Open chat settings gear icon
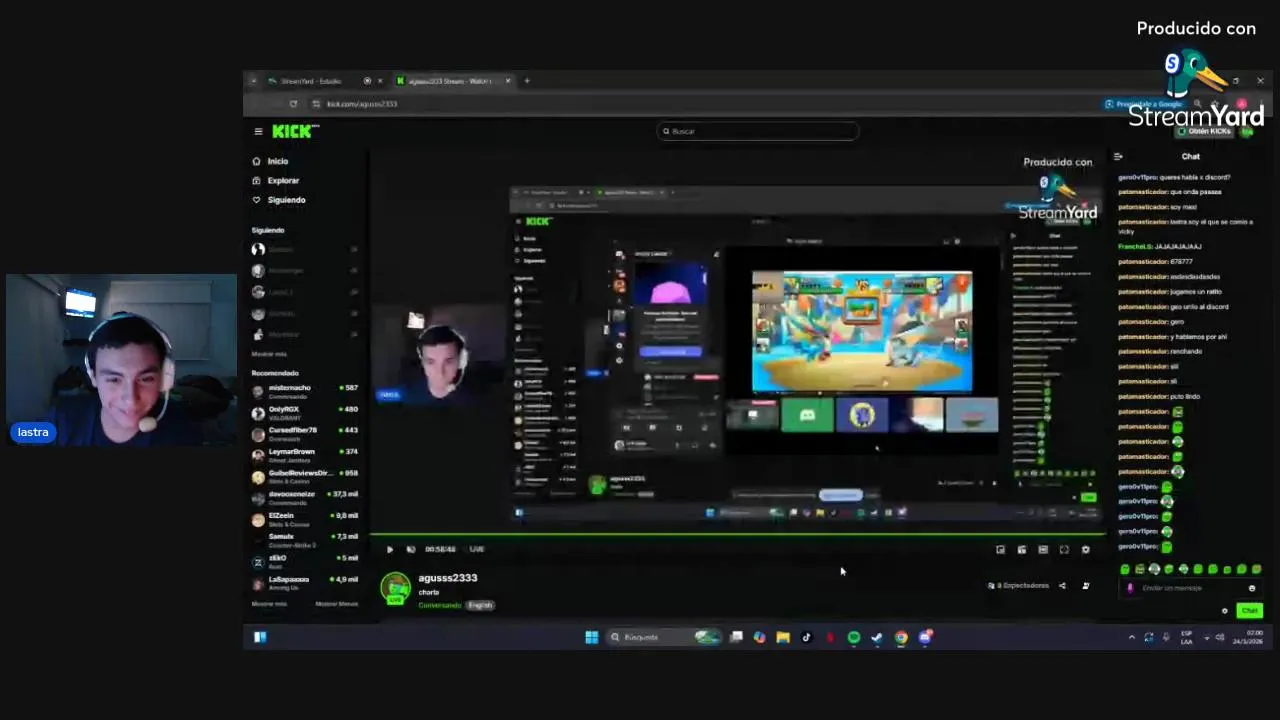The height and width of the screenshot is (720, 1280). pos(1225,611)
